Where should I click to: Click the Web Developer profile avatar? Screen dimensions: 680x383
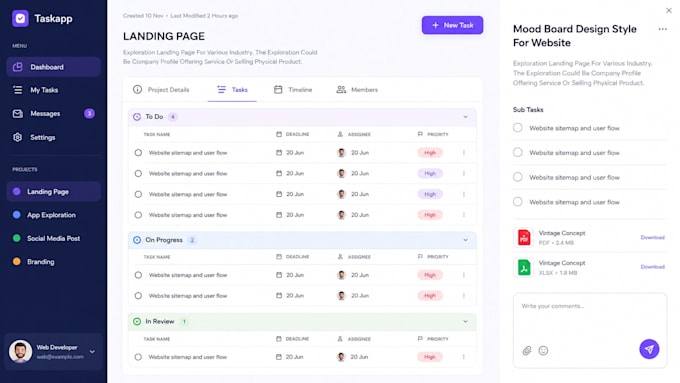click(x=20, y=351)
